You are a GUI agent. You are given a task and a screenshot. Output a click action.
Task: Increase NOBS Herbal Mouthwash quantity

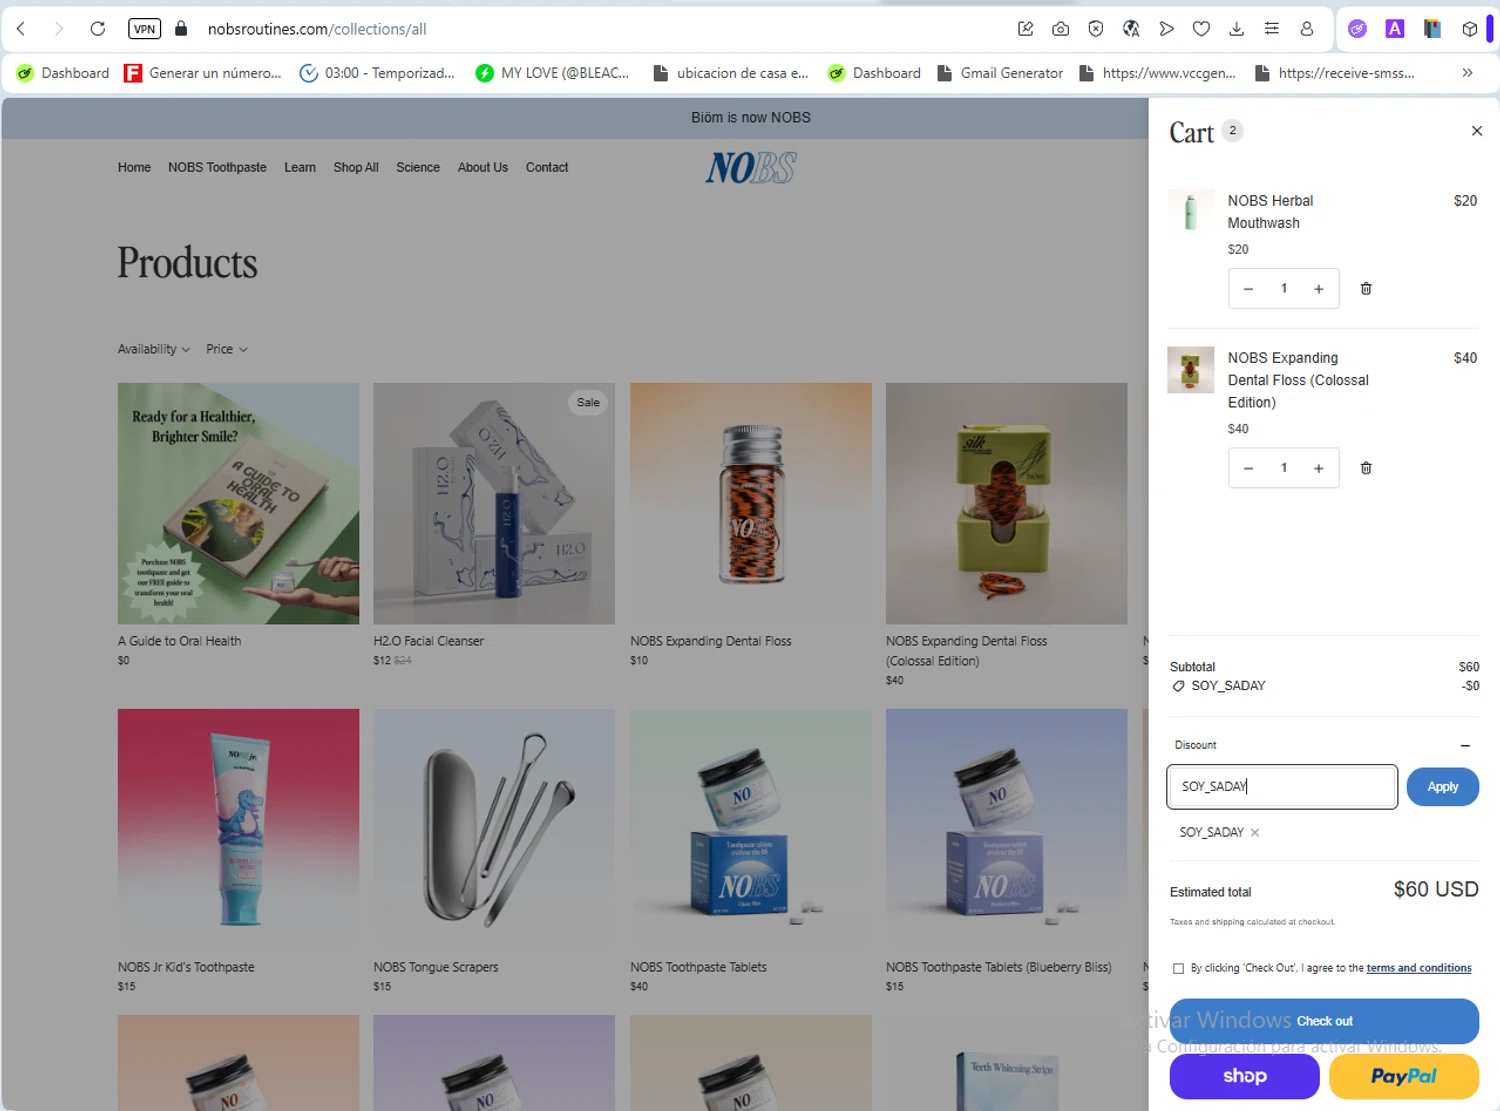1318,289
